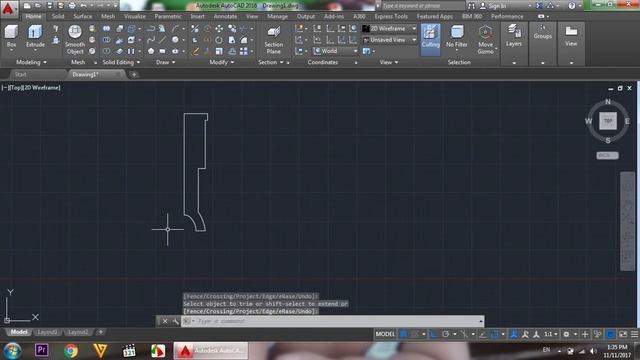This screenshot has width=640, height=360.
Task: Click the Scale tool in Modify panel
Action: tap(219, 51)
